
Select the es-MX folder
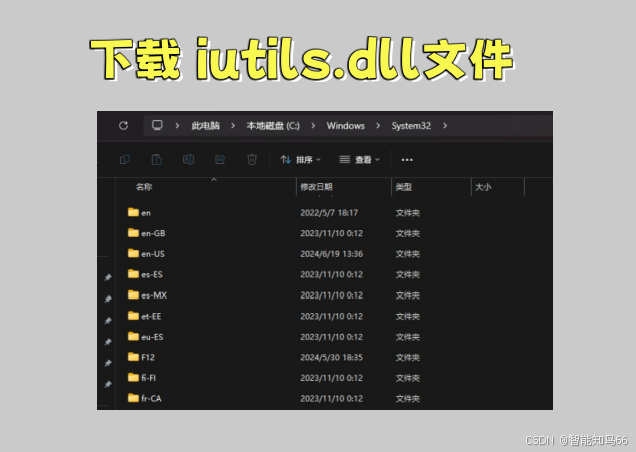click(147, 295)
